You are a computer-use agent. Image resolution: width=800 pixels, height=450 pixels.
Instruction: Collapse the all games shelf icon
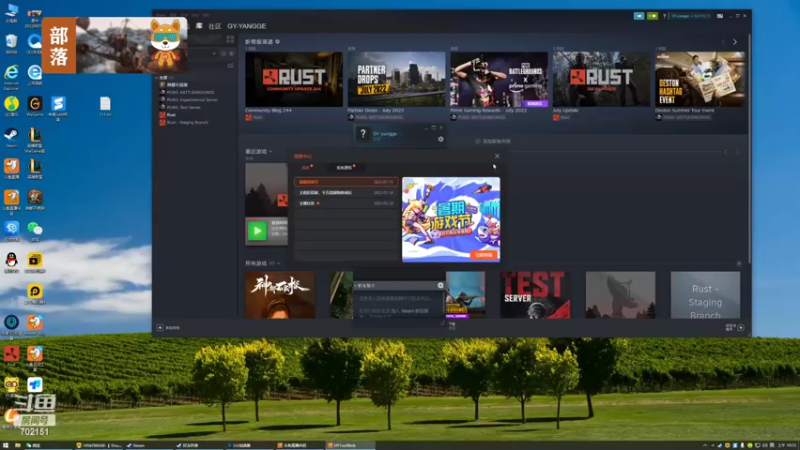(739, 263)
